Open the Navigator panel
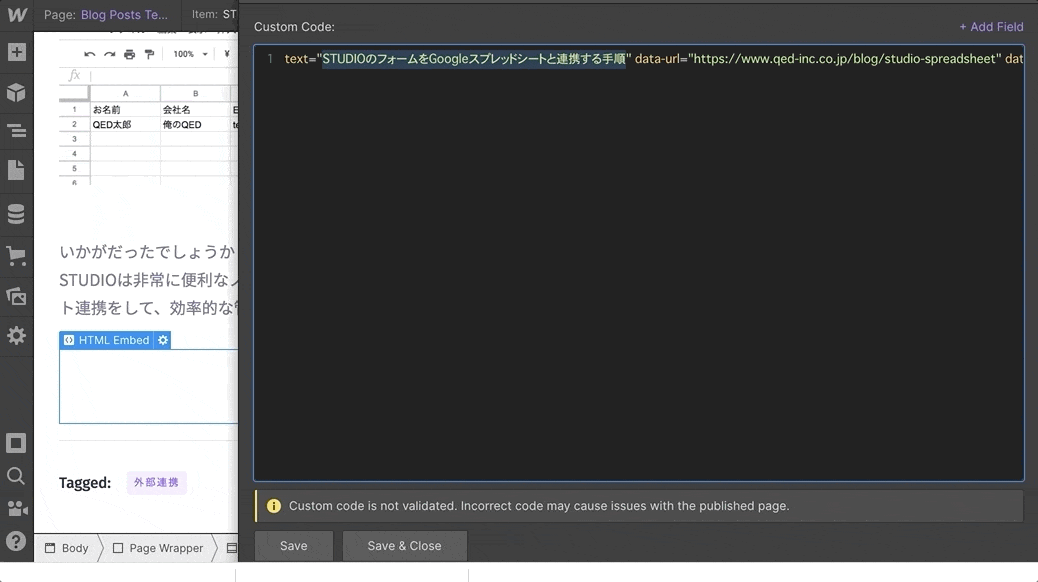1038x582 pixels. [17, 130]
